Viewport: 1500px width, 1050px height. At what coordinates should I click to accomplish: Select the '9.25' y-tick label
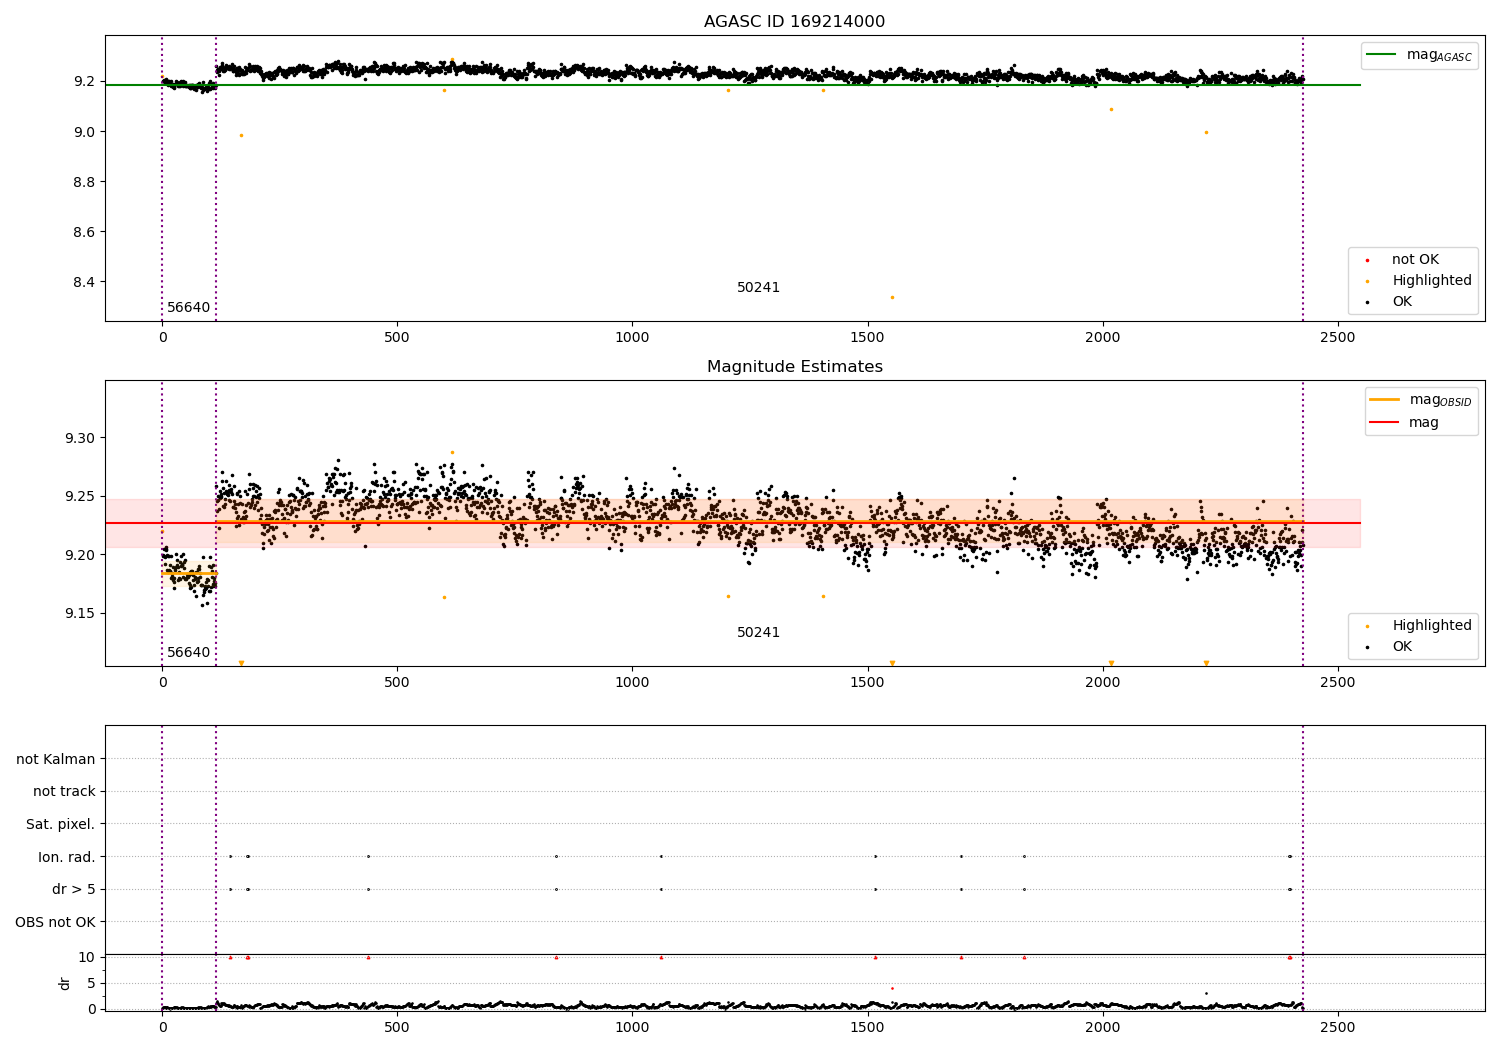click(x=81, y=497)
